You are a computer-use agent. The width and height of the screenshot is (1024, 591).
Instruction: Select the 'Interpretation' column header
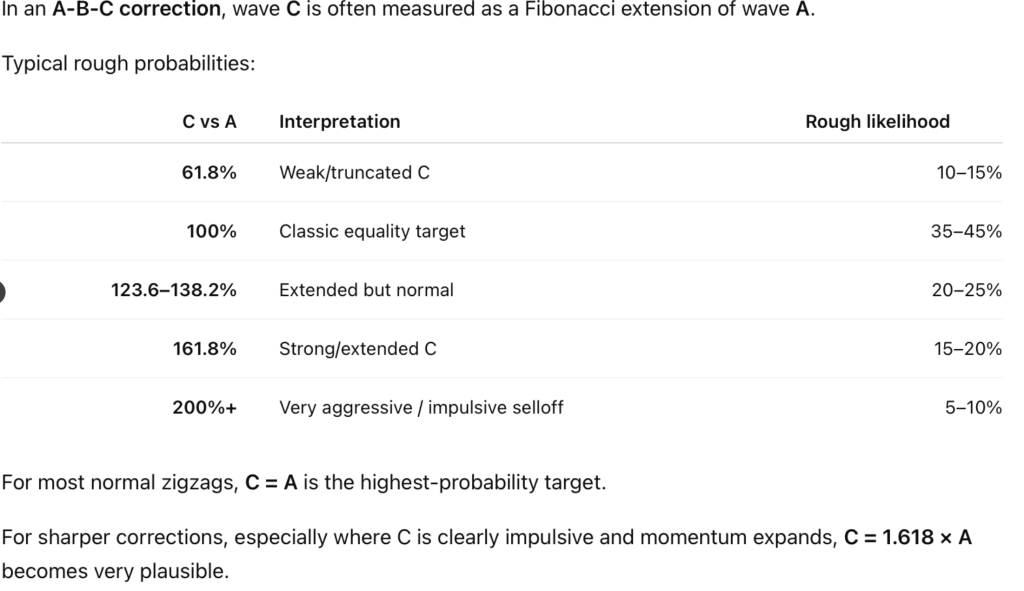pos(340,122)
